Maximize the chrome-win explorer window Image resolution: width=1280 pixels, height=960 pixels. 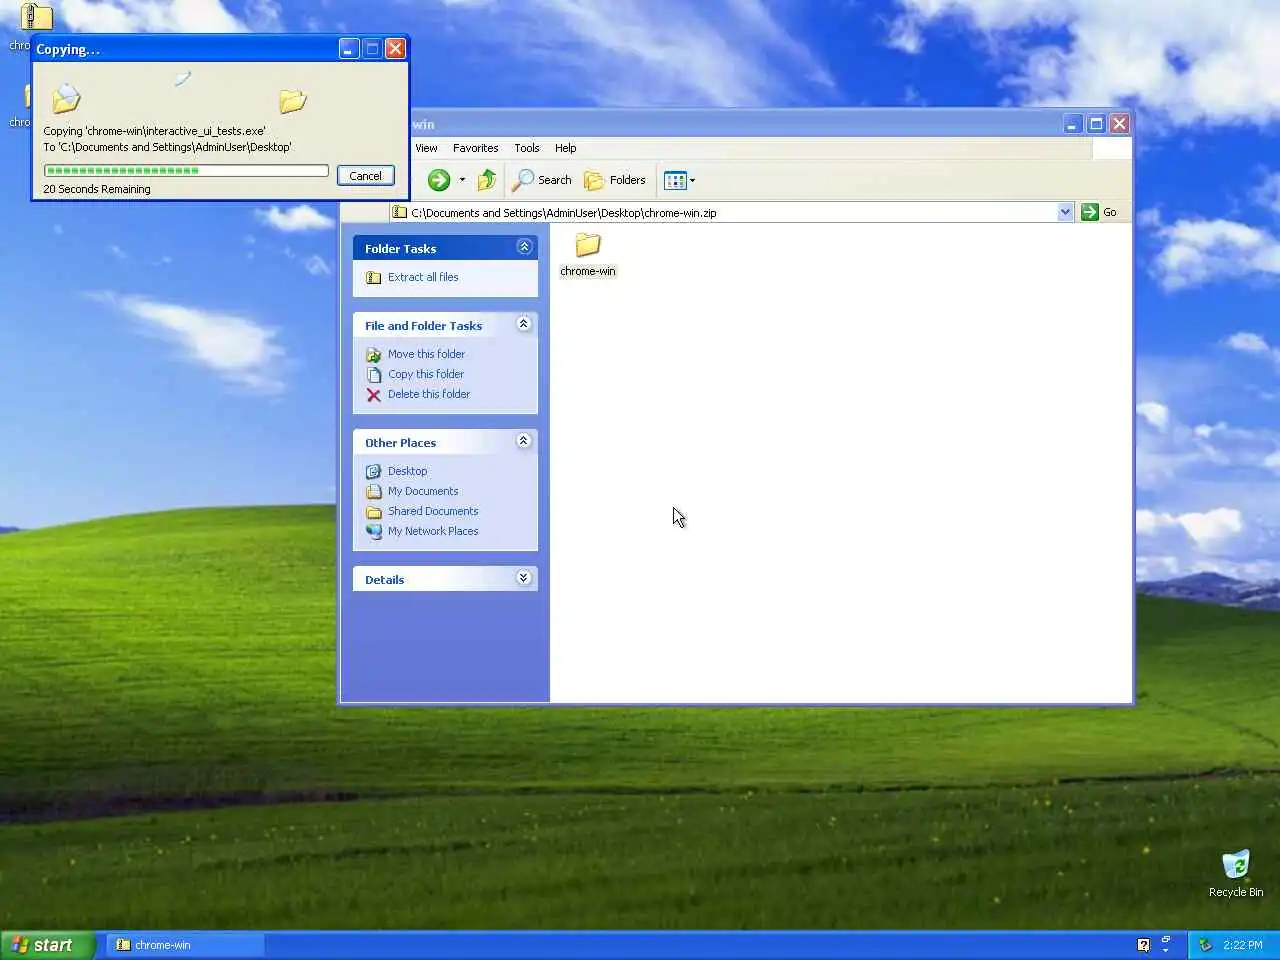click(1096, 124)
